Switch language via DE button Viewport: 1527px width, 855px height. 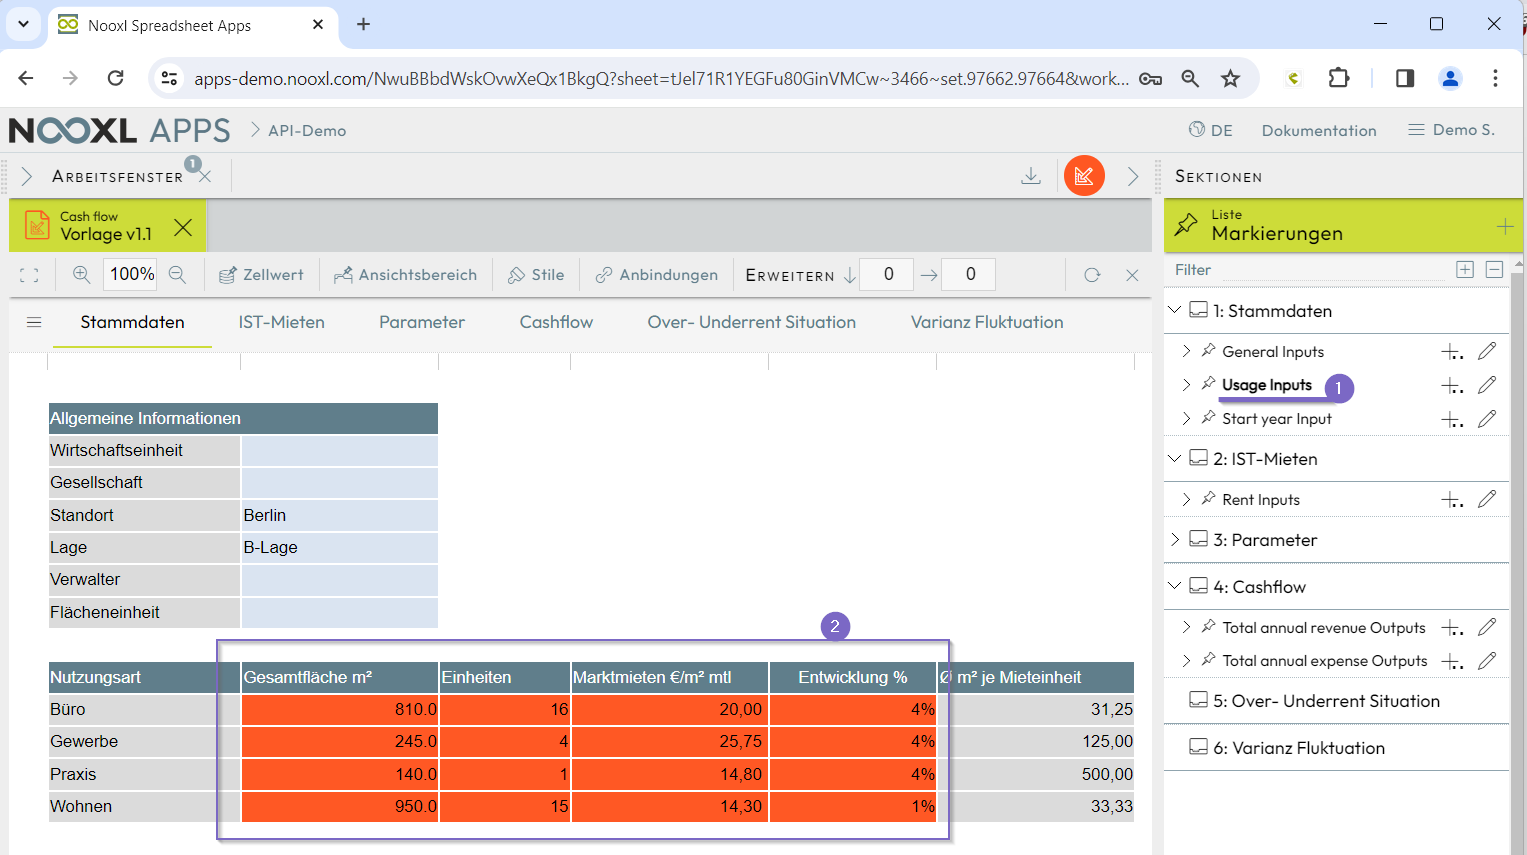pos(1210,130)
